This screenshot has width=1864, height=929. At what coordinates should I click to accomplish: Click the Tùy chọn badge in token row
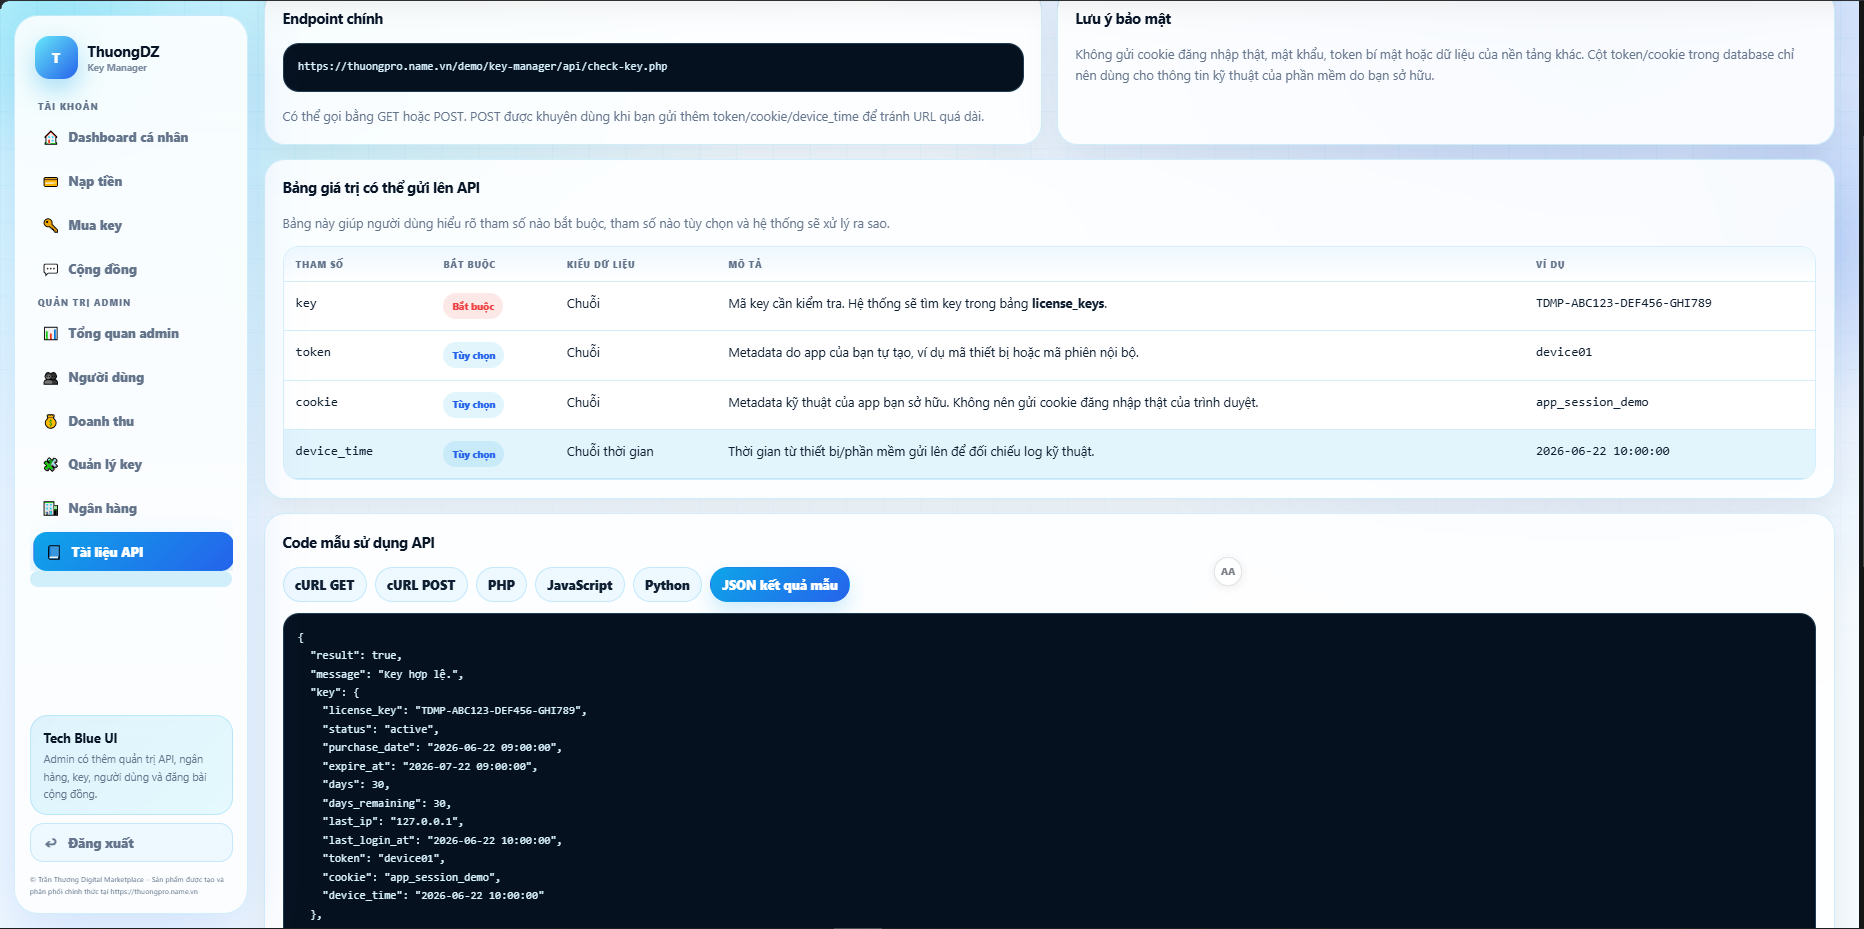point(473,355)
